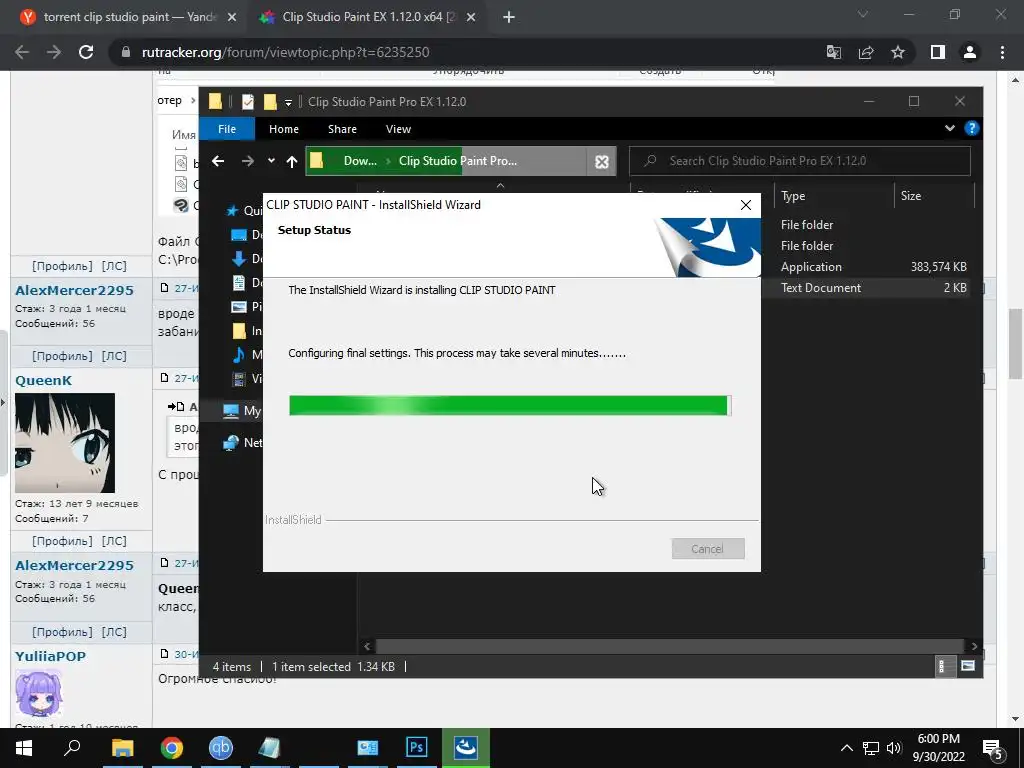Click the rutracker page vertical scrollbar
Screen dimensions: 1024x768
coord(1015,343)
